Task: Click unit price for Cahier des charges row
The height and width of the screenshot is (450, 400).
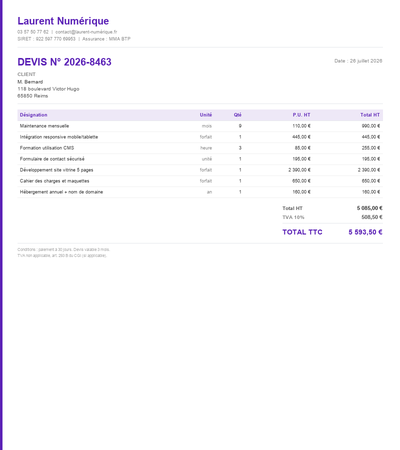Action: click(301, 181)
